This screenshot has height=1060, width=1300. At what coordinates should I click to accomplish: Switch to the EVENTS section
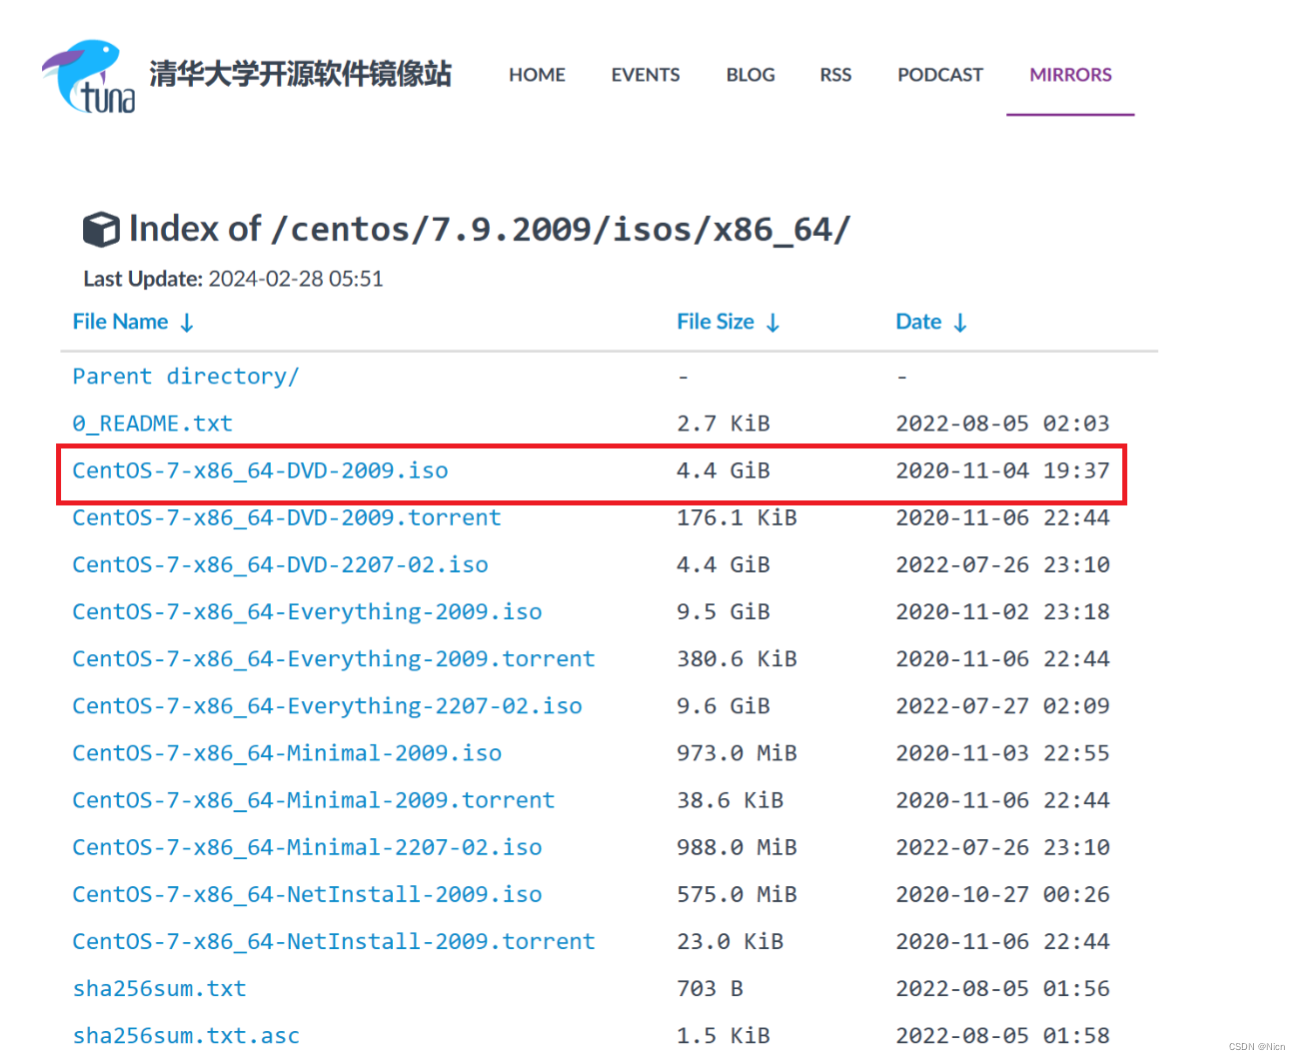point(645,75)
